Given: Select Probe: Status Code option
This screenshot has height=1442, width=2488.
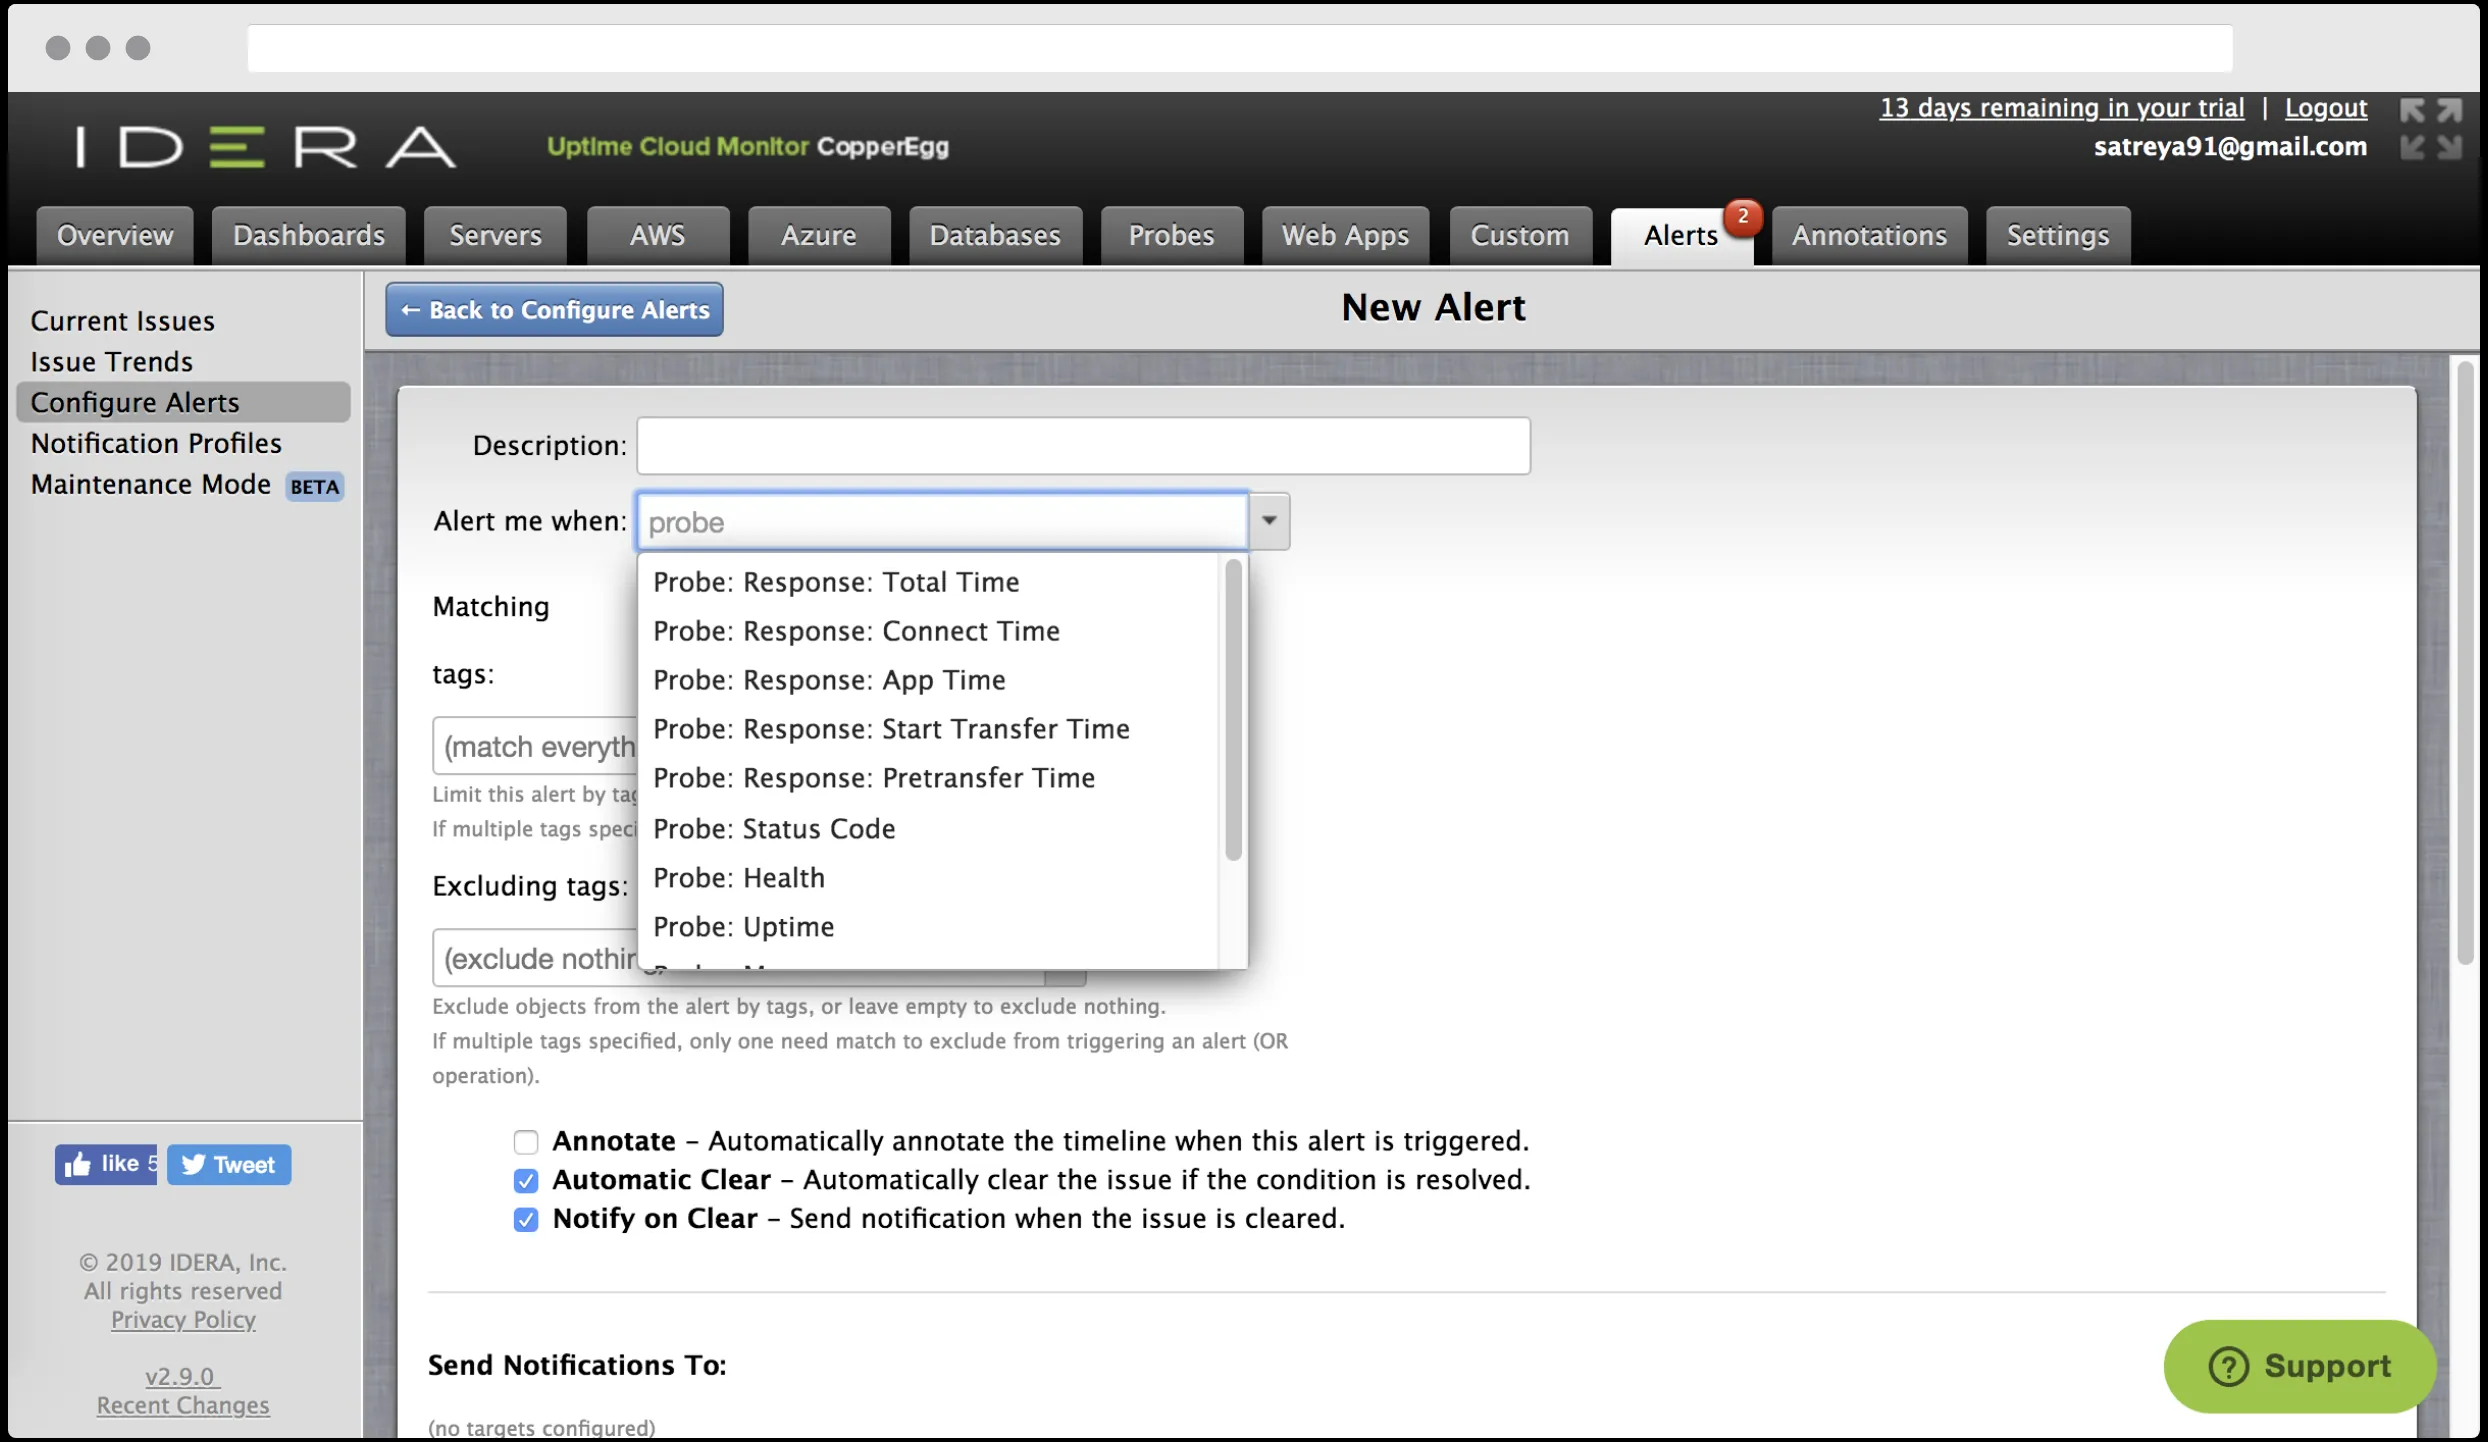Looking at the screenshot, I should tap(774, 828).
